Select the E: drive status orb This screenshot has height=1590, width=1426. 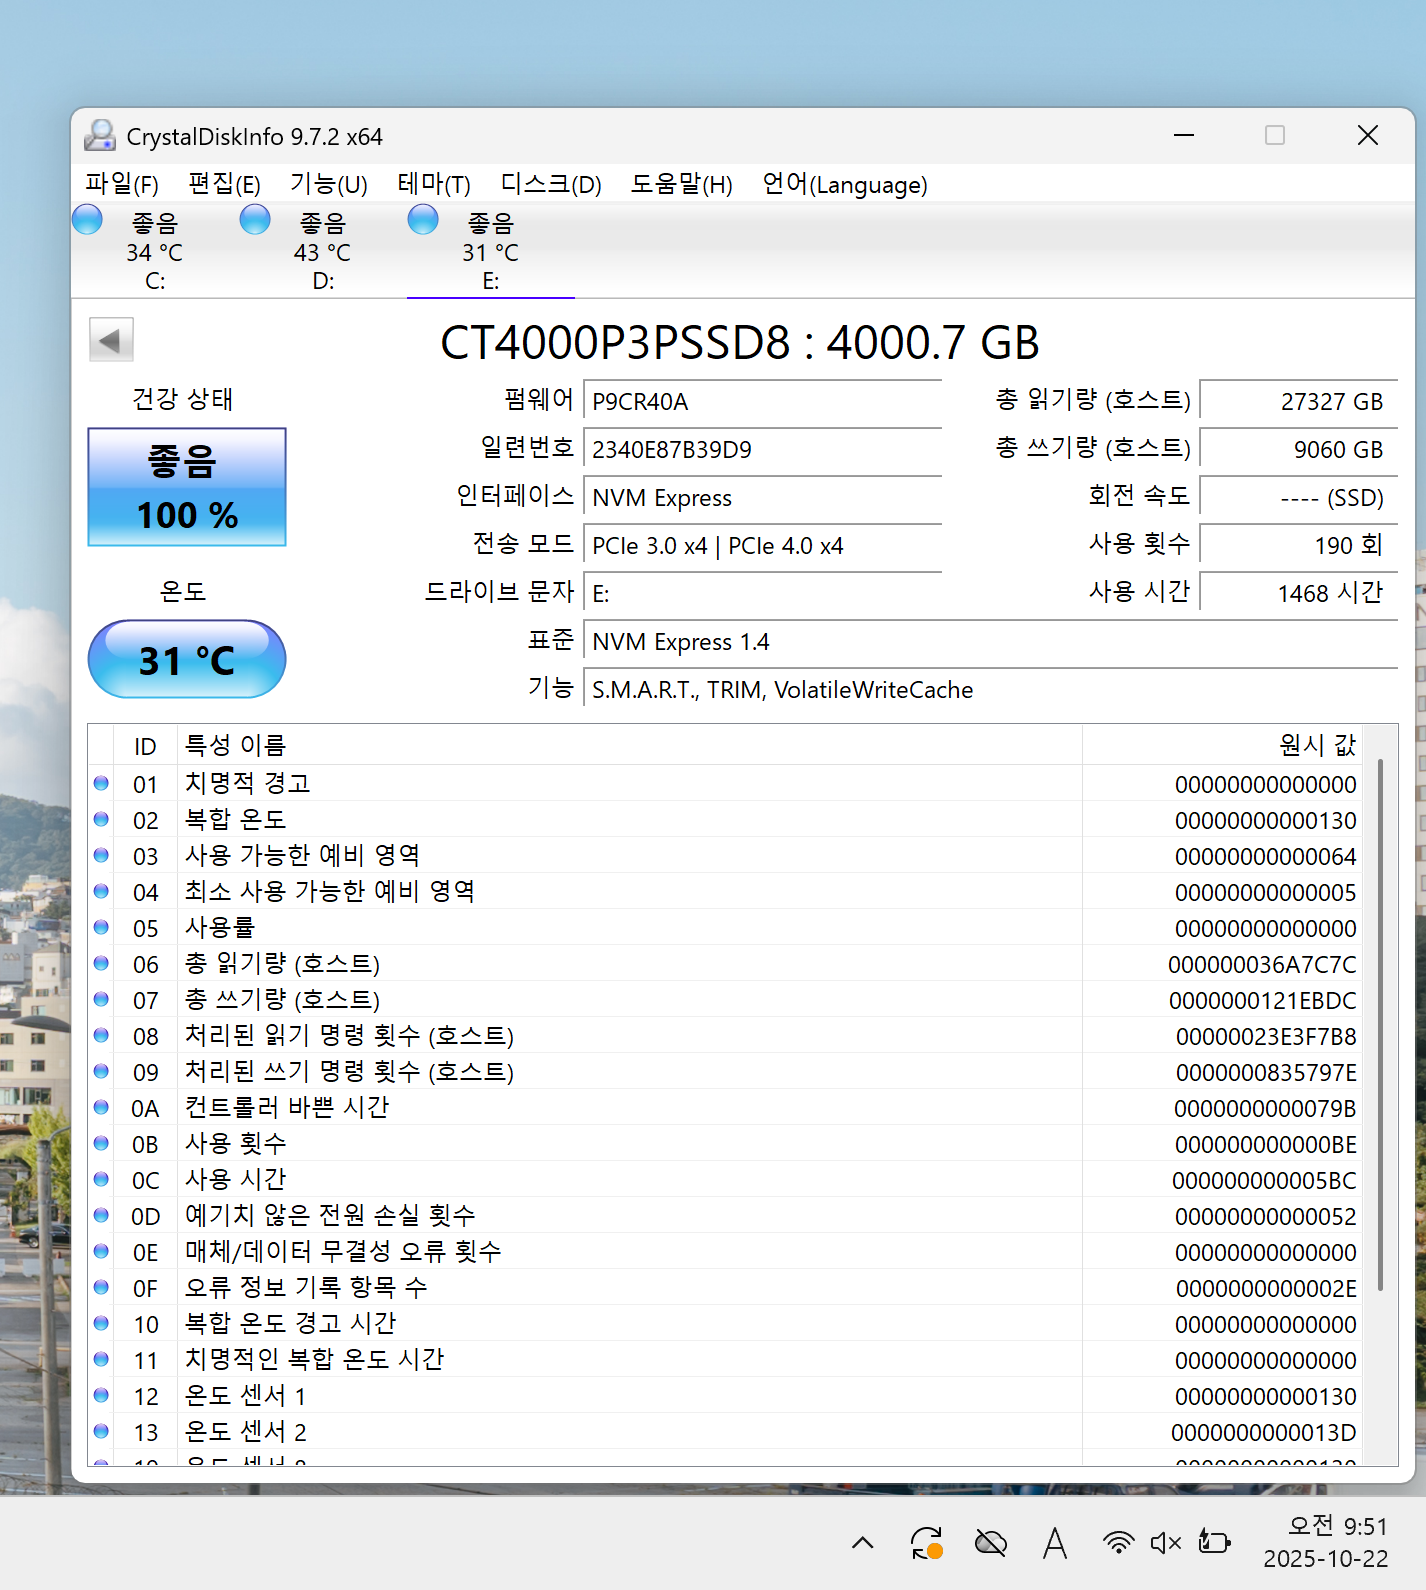[423, 219]
